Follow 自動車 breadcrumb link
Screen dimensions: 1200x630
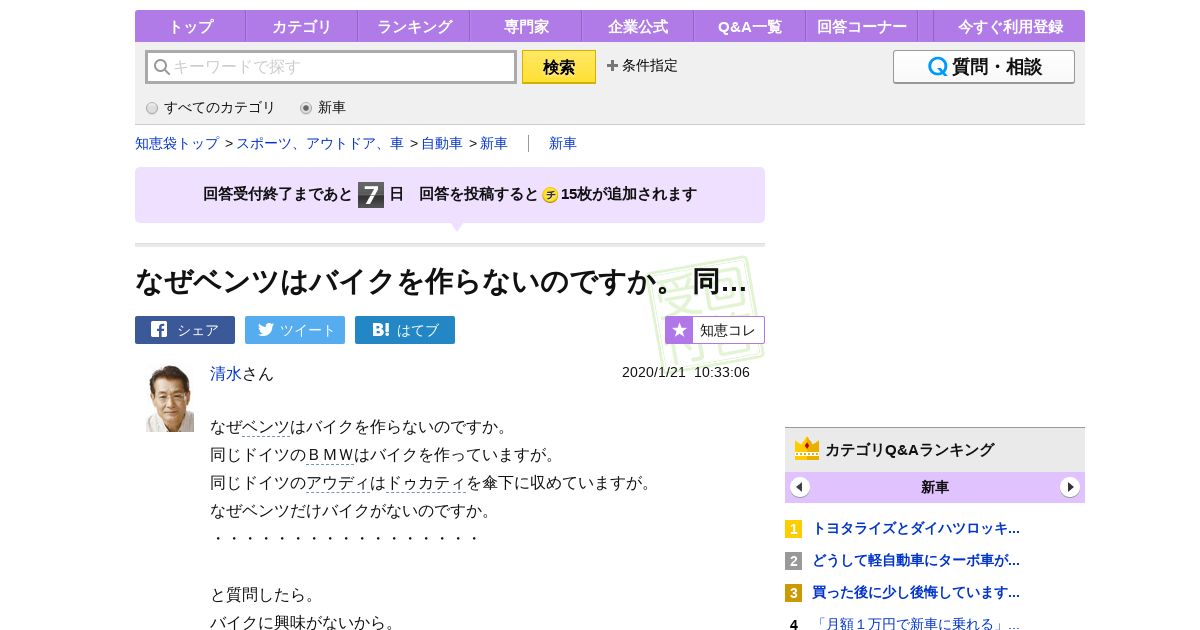click(x=442, y=143)
